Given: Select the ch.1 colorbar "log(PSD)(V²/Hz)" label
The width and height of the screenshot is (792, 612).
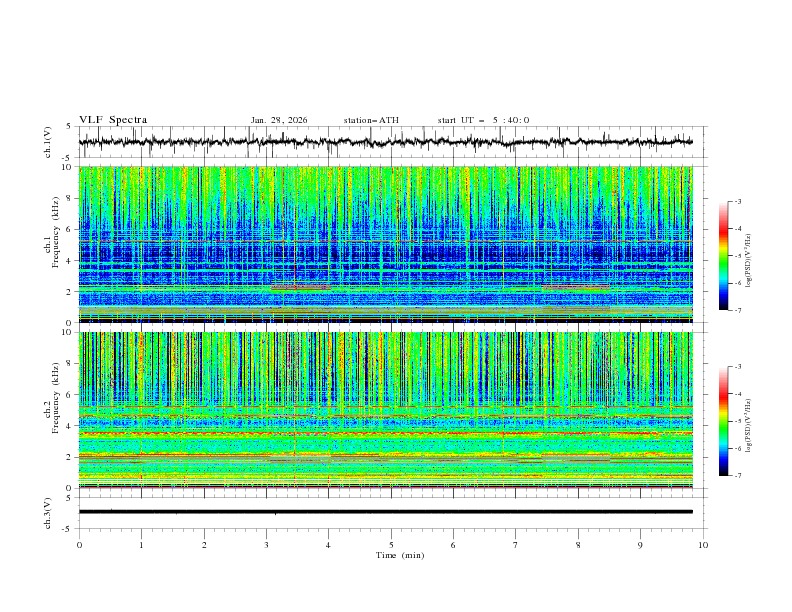Looking at the screenshot, I should (x=749, y=261).
